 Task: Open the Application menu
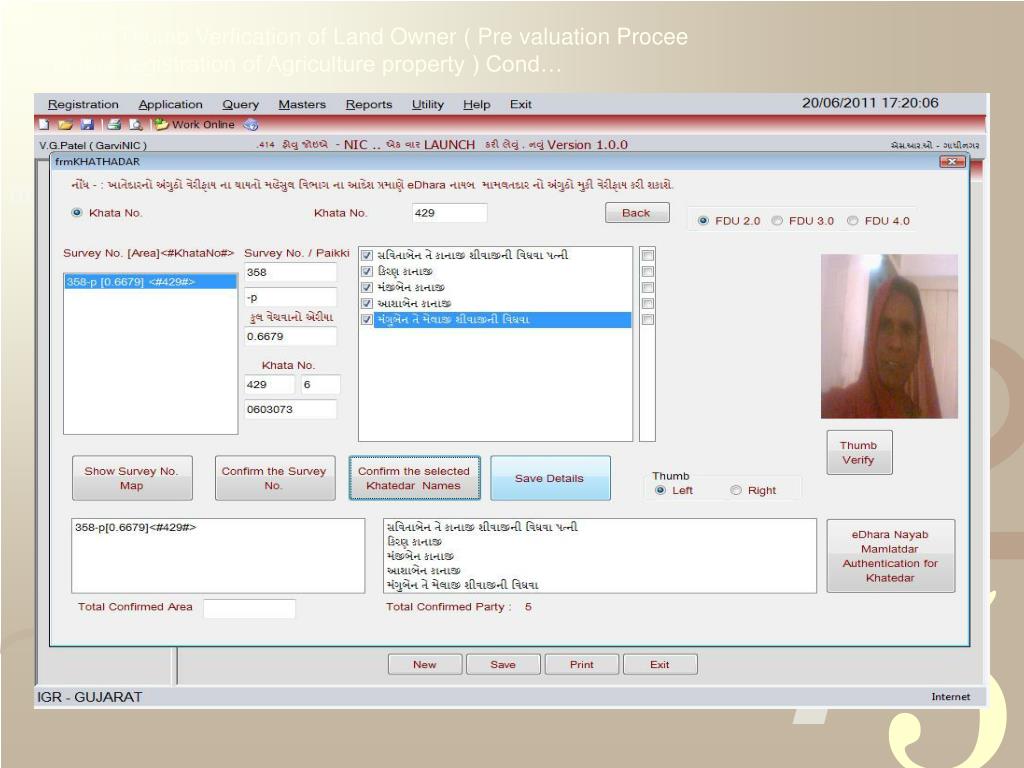click(170, 104)
